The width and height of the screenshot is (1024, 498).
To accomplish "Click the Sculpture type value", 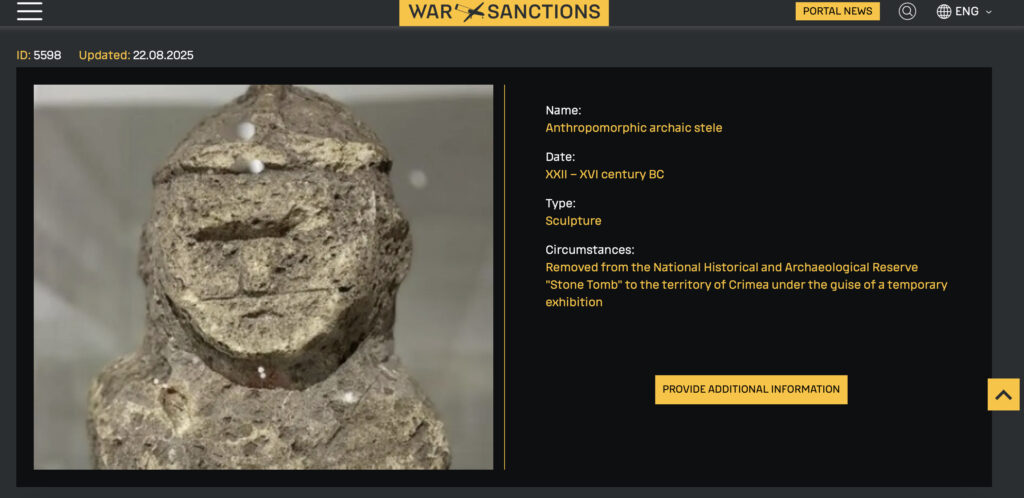I will (x=573, y=221).
